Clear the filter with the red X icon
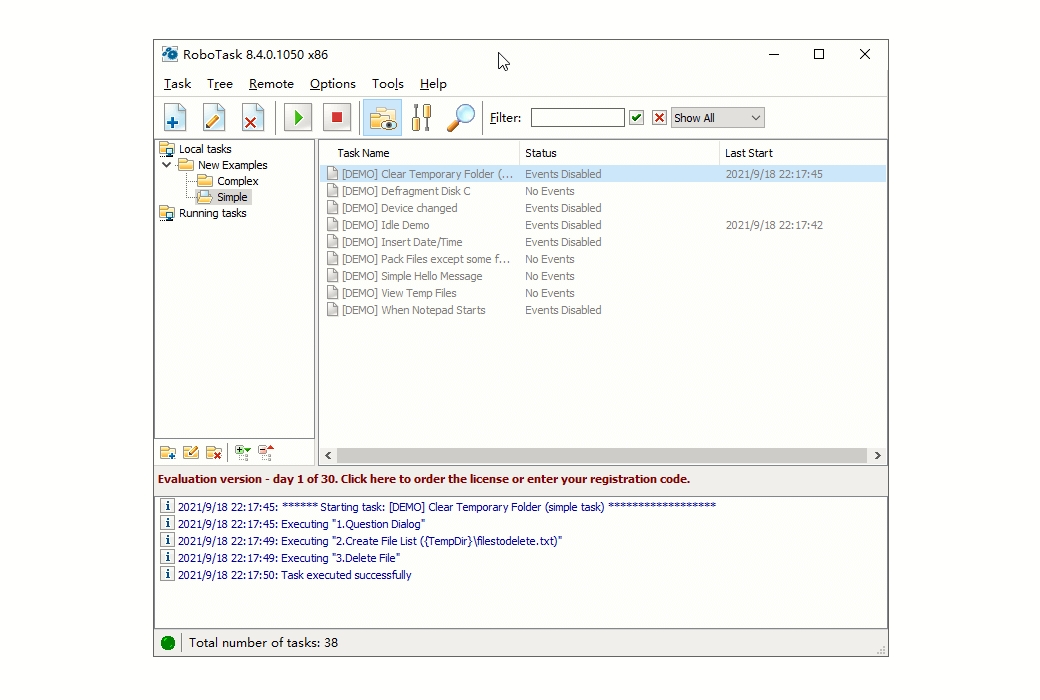1040x700 pixels. 659,117
